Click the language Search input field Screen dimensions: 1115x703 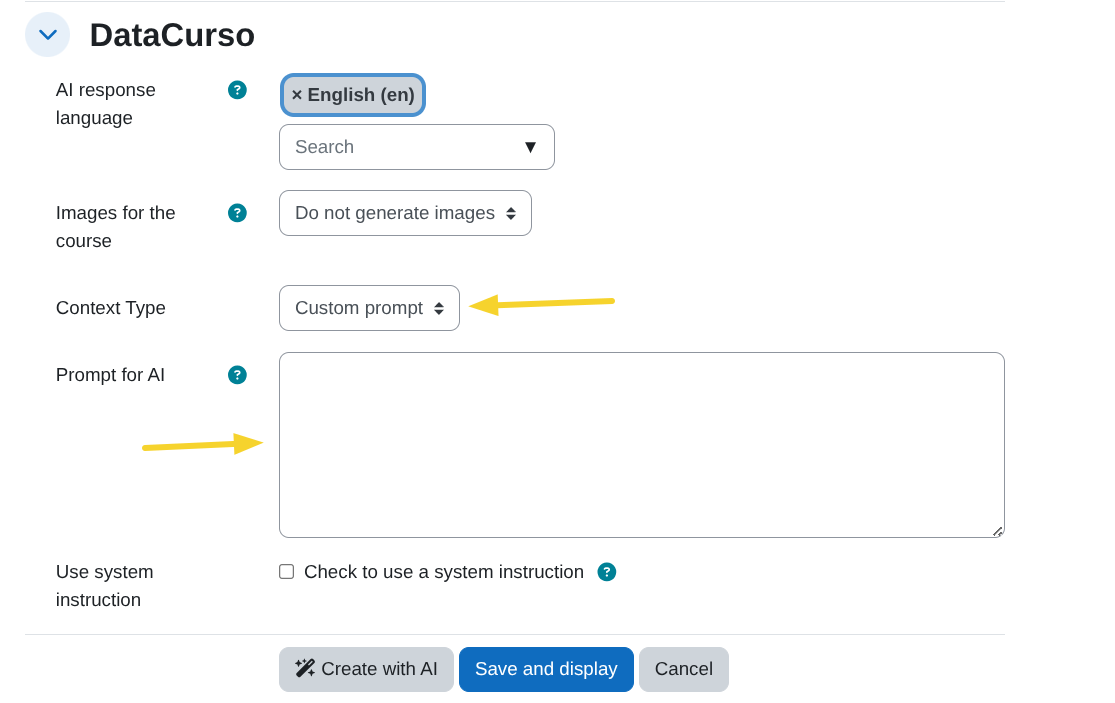point(400,147)
